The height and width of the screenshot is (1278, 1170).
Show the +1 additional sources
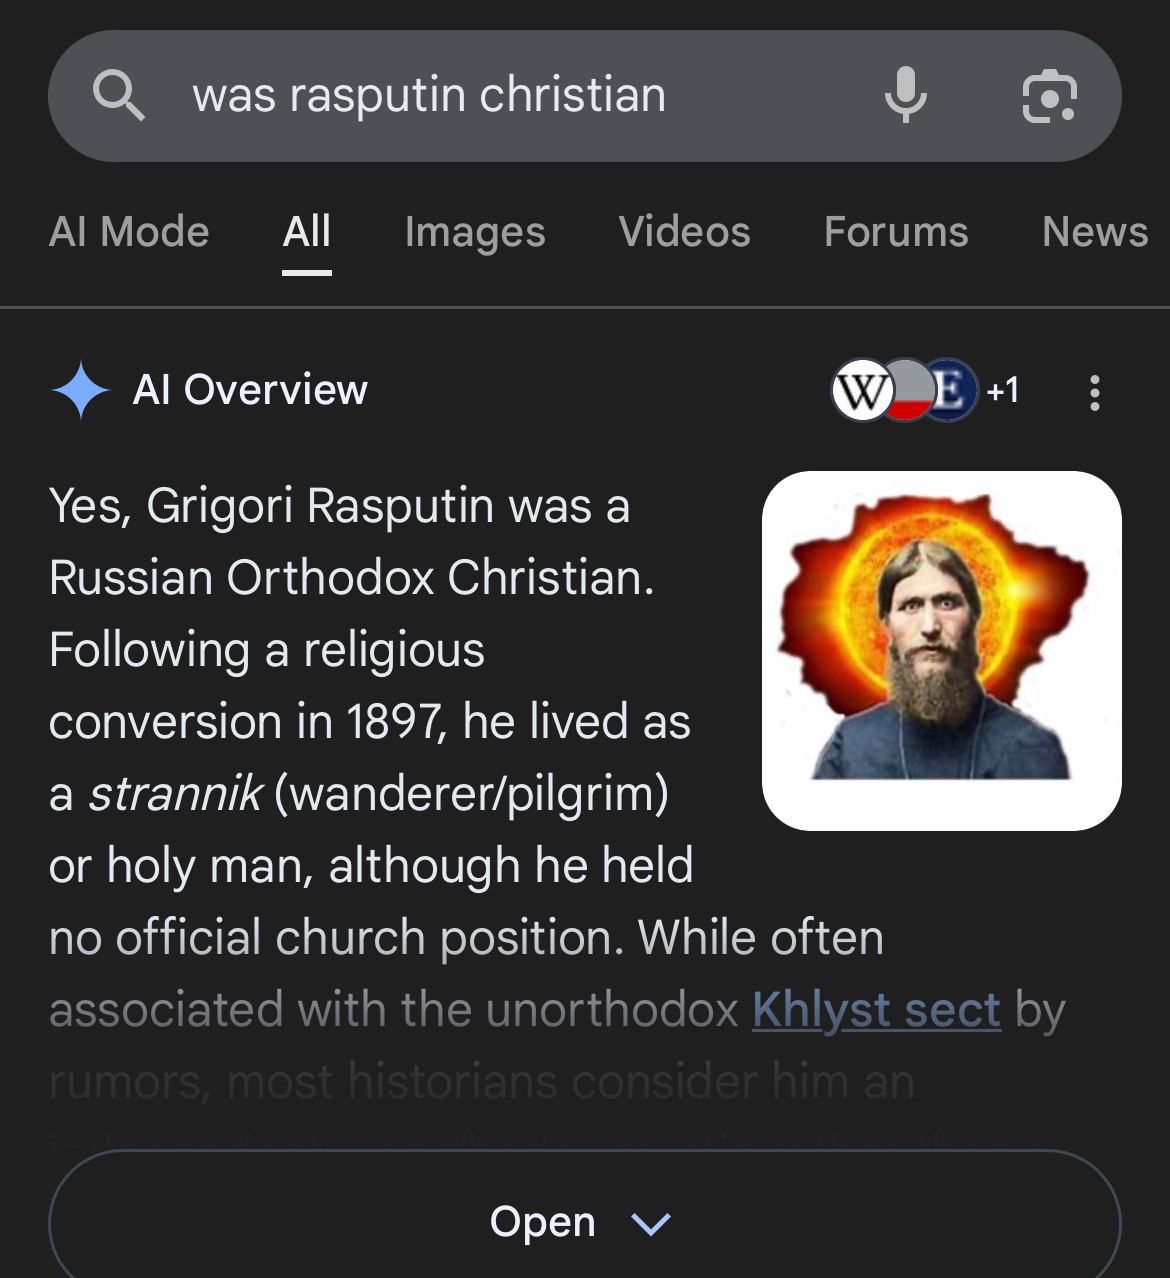(1003, 390)
